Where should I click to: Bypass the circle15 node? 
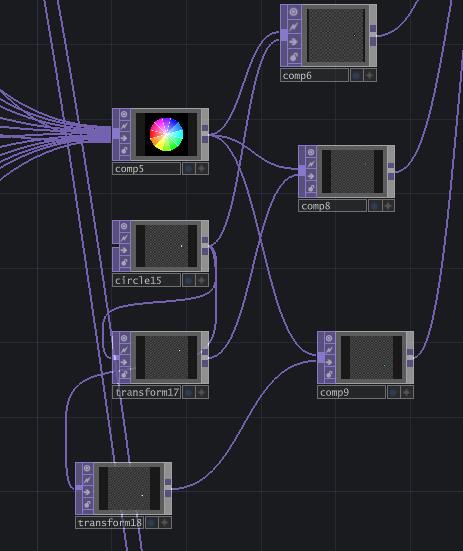[124, 250]
